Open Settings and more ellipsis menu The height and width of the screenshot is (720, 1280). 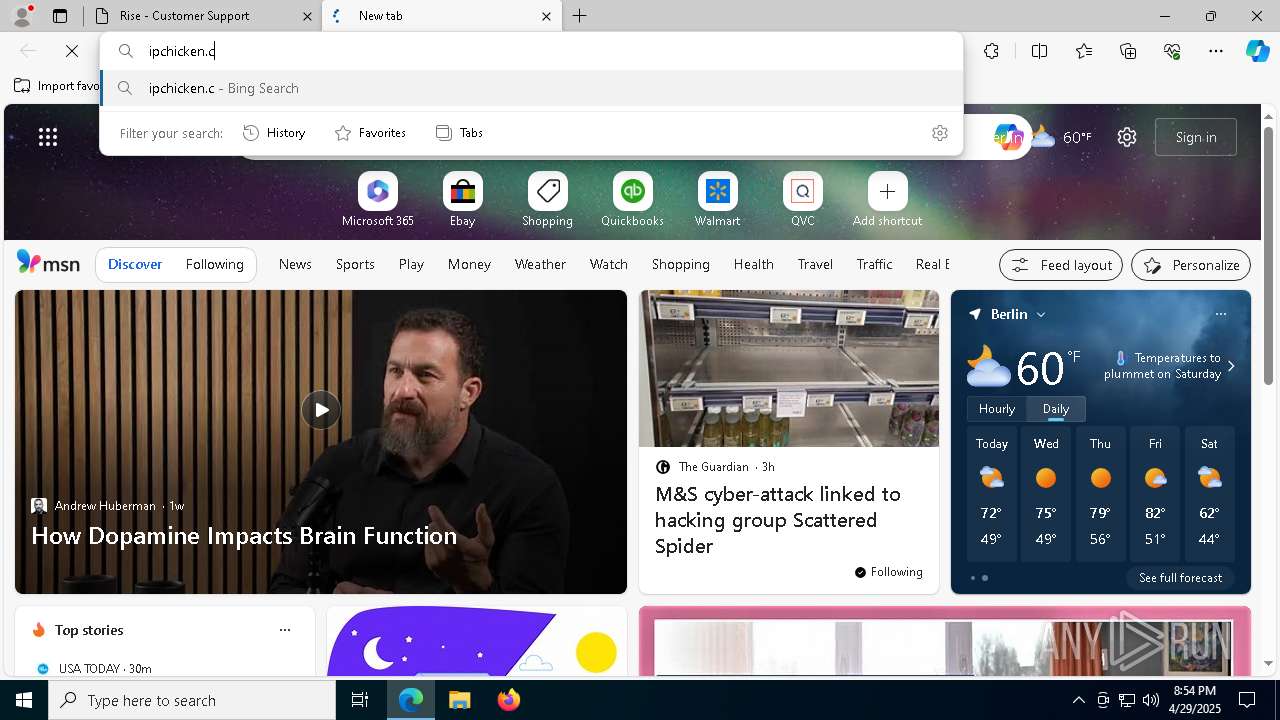coord(1216,51)
